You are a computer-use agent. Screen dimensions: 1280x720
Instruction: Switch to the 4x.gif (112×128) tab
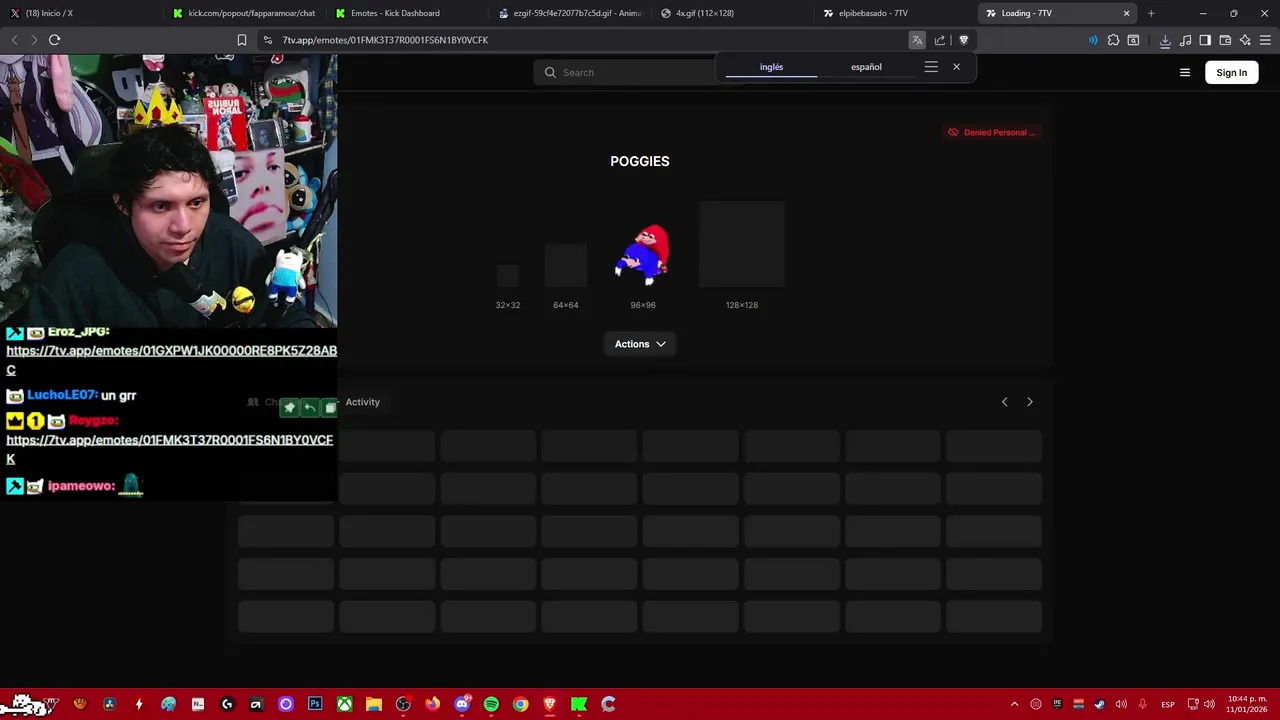(731, 13)
